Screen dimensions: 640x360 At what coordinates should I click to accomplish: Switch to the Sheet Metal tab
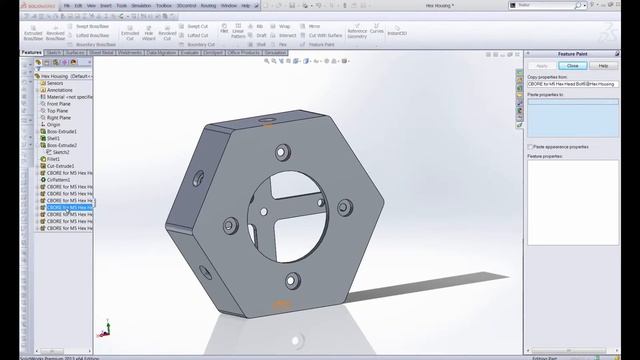tap(101, 53)
